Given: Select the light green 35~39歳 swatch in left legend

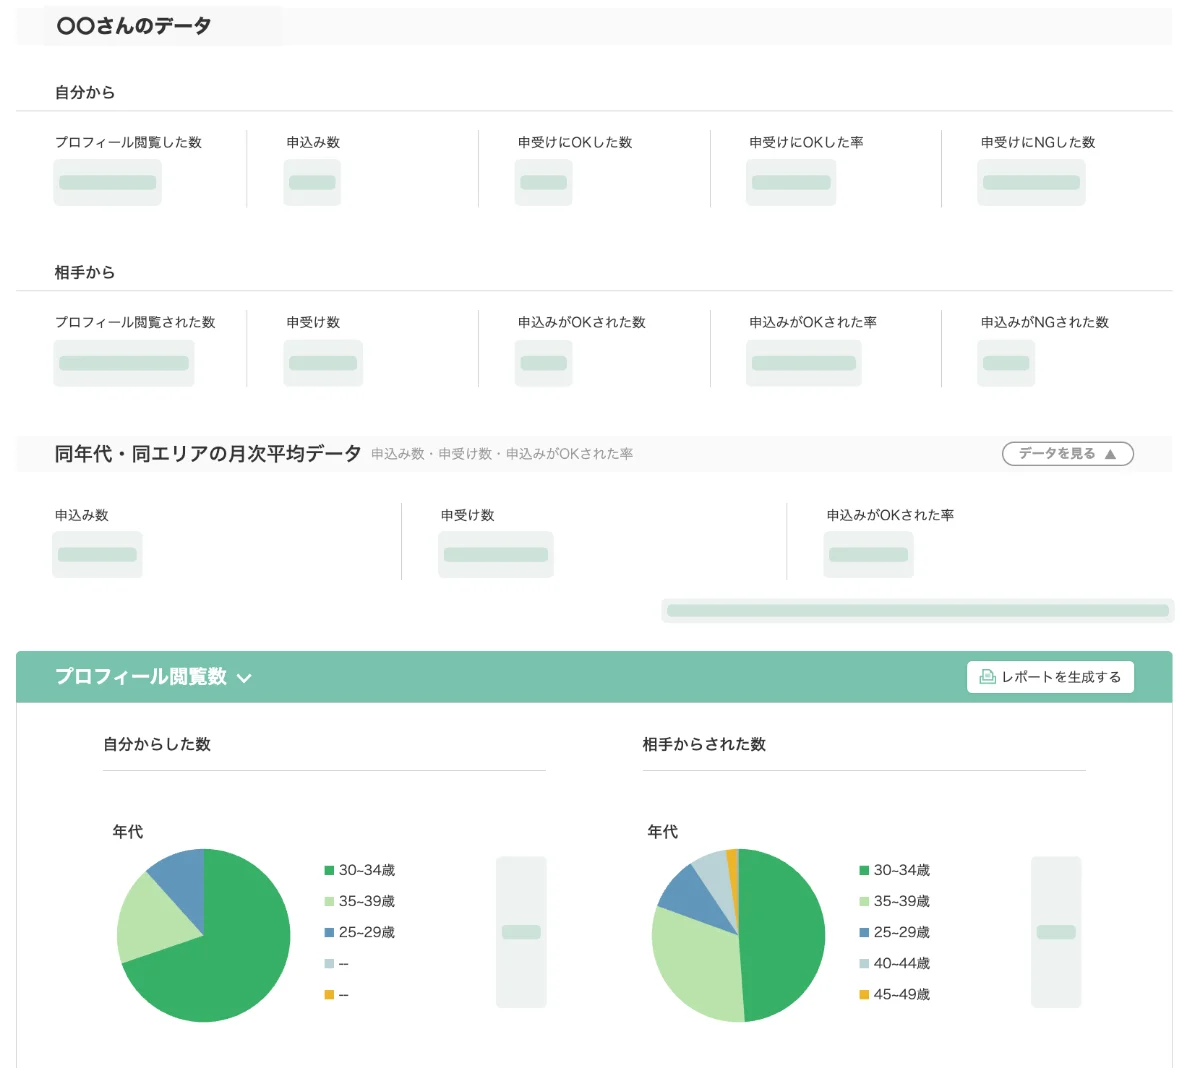Looking at the screenshot, I should (x=329, y=902).
